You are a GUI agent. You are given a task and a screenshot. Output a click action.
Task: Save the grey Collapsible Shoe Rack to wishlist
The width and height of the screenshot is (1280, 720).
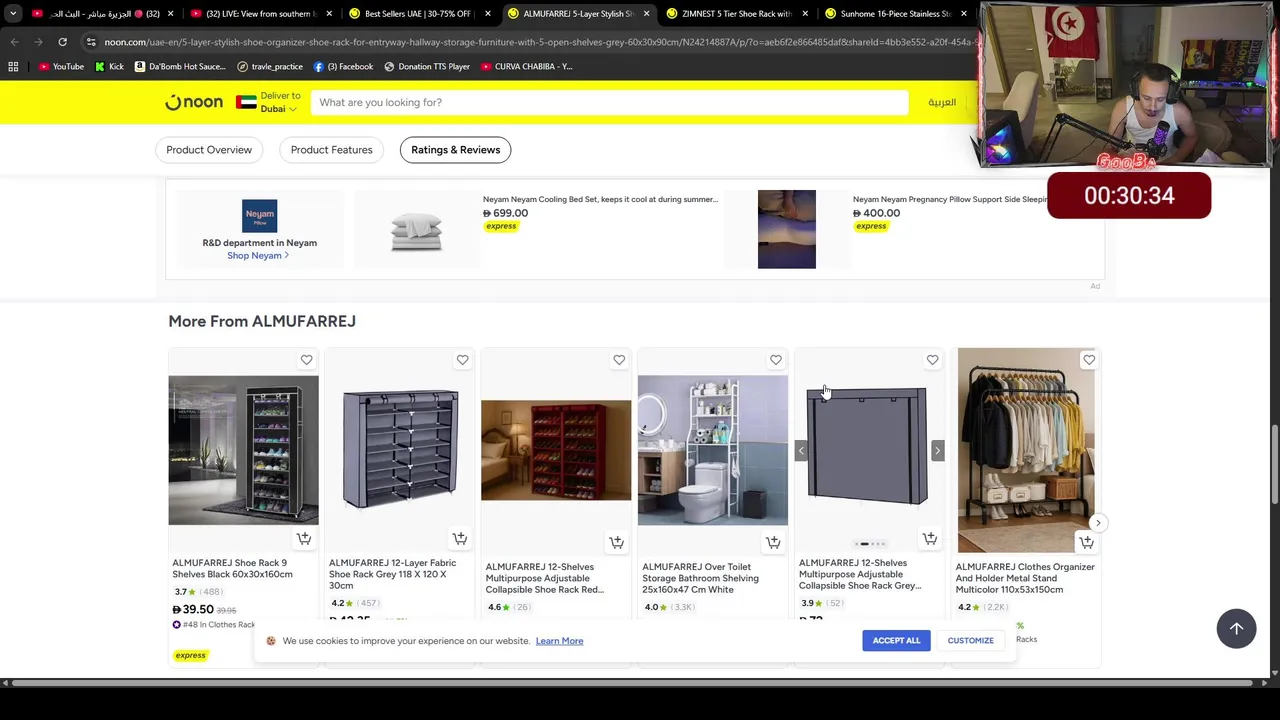(x=932, y=360)
